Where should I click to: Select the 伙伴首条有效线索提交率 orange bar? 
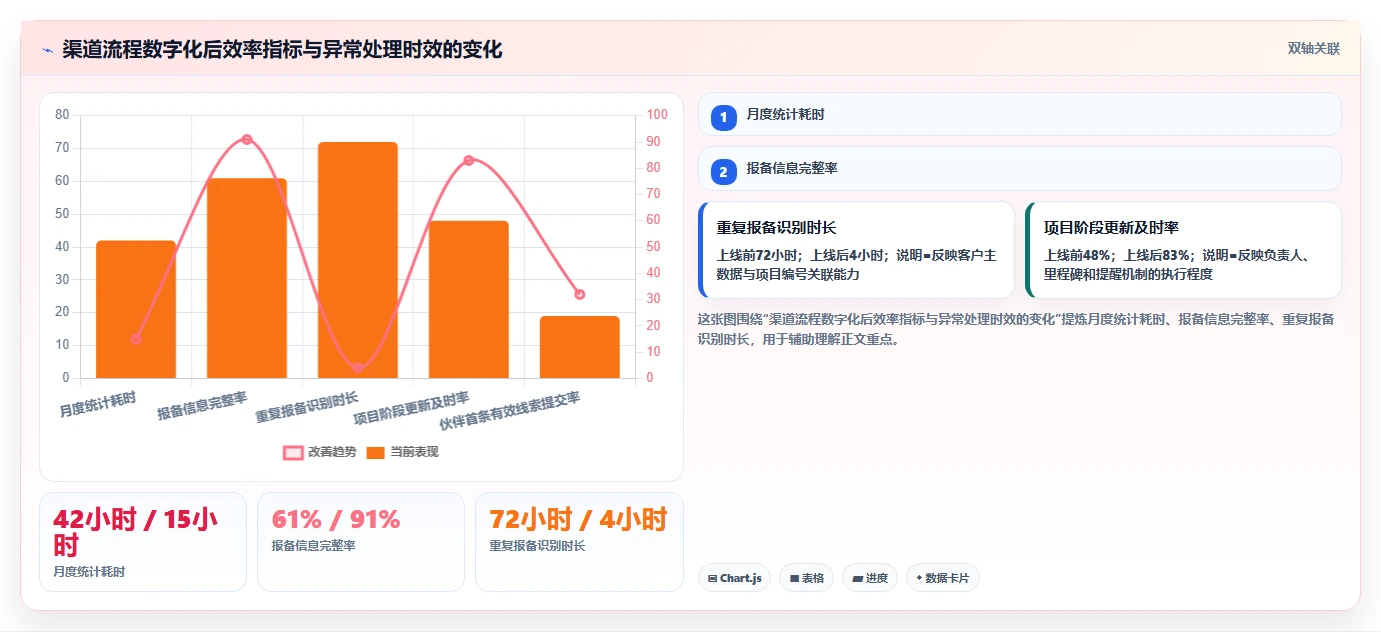click(580, 347)
